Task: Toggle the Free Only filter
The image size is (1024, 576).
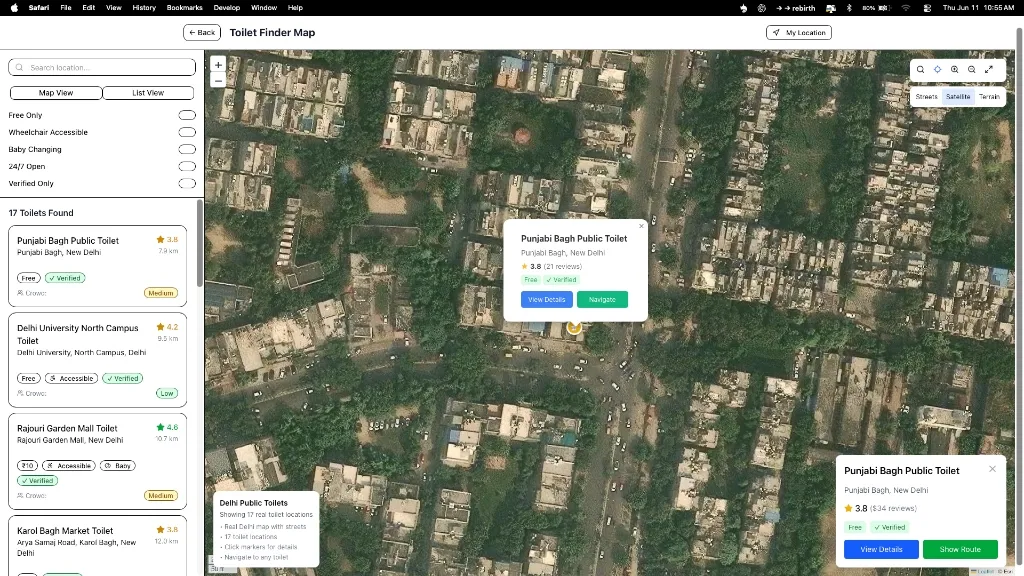Action: pos(187,115)
